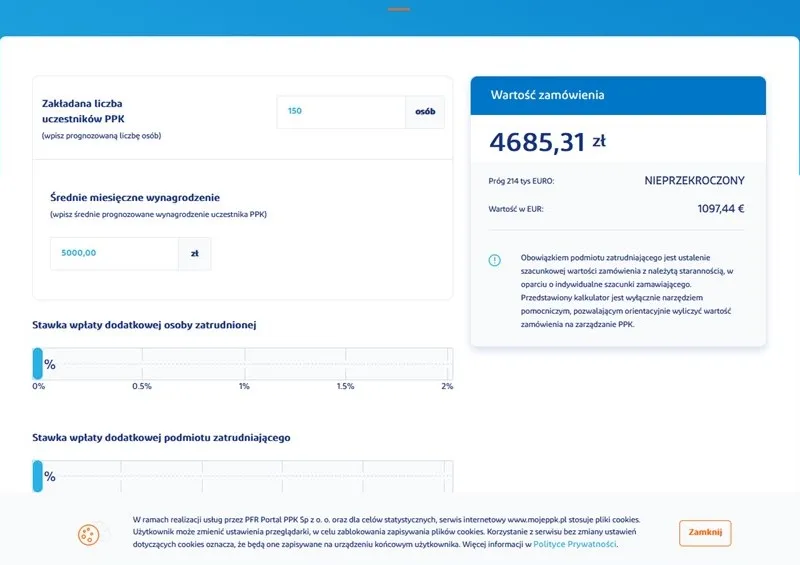Click the cookie icon in the banner

tap(88, 535)
